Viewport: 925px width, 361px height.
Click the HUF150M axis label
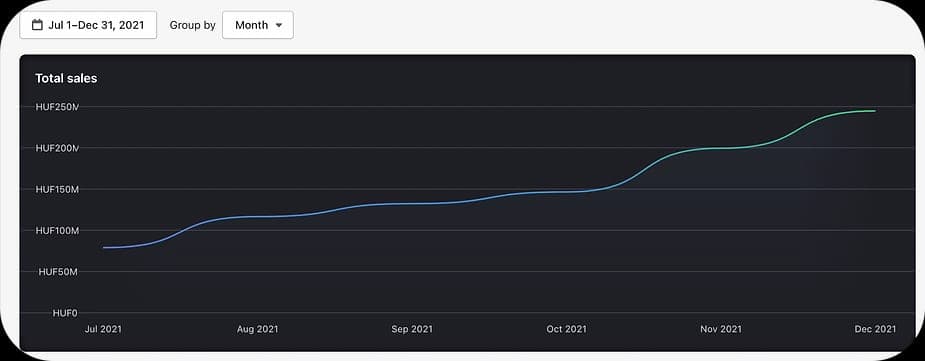pos(57,189)
